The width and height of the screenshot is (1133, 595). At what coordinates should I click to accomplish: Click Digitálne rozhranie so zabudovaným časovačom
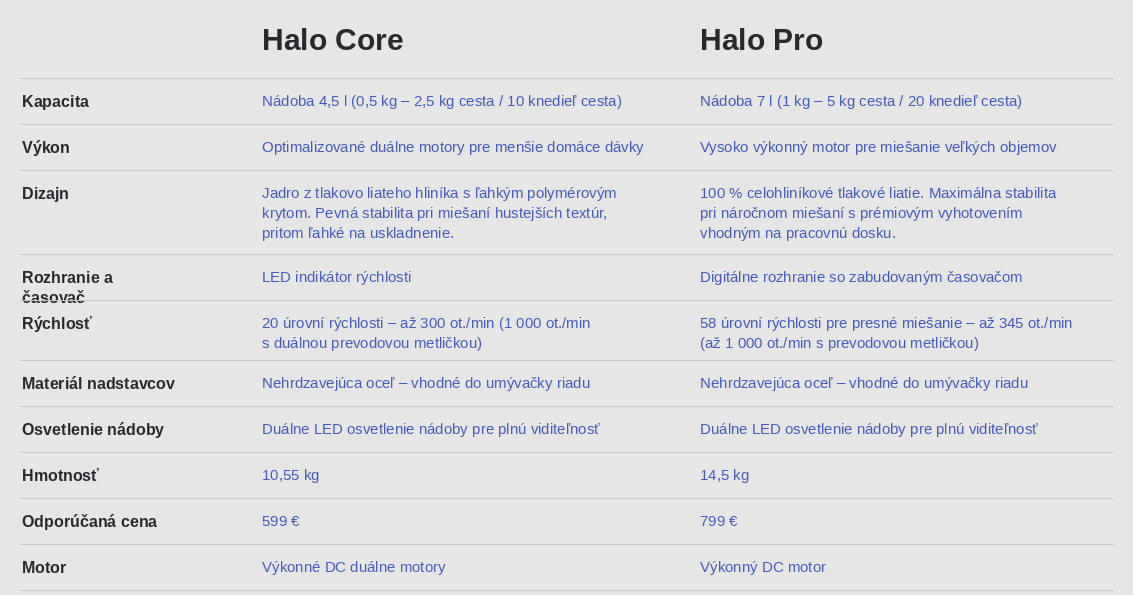(861, 277)
